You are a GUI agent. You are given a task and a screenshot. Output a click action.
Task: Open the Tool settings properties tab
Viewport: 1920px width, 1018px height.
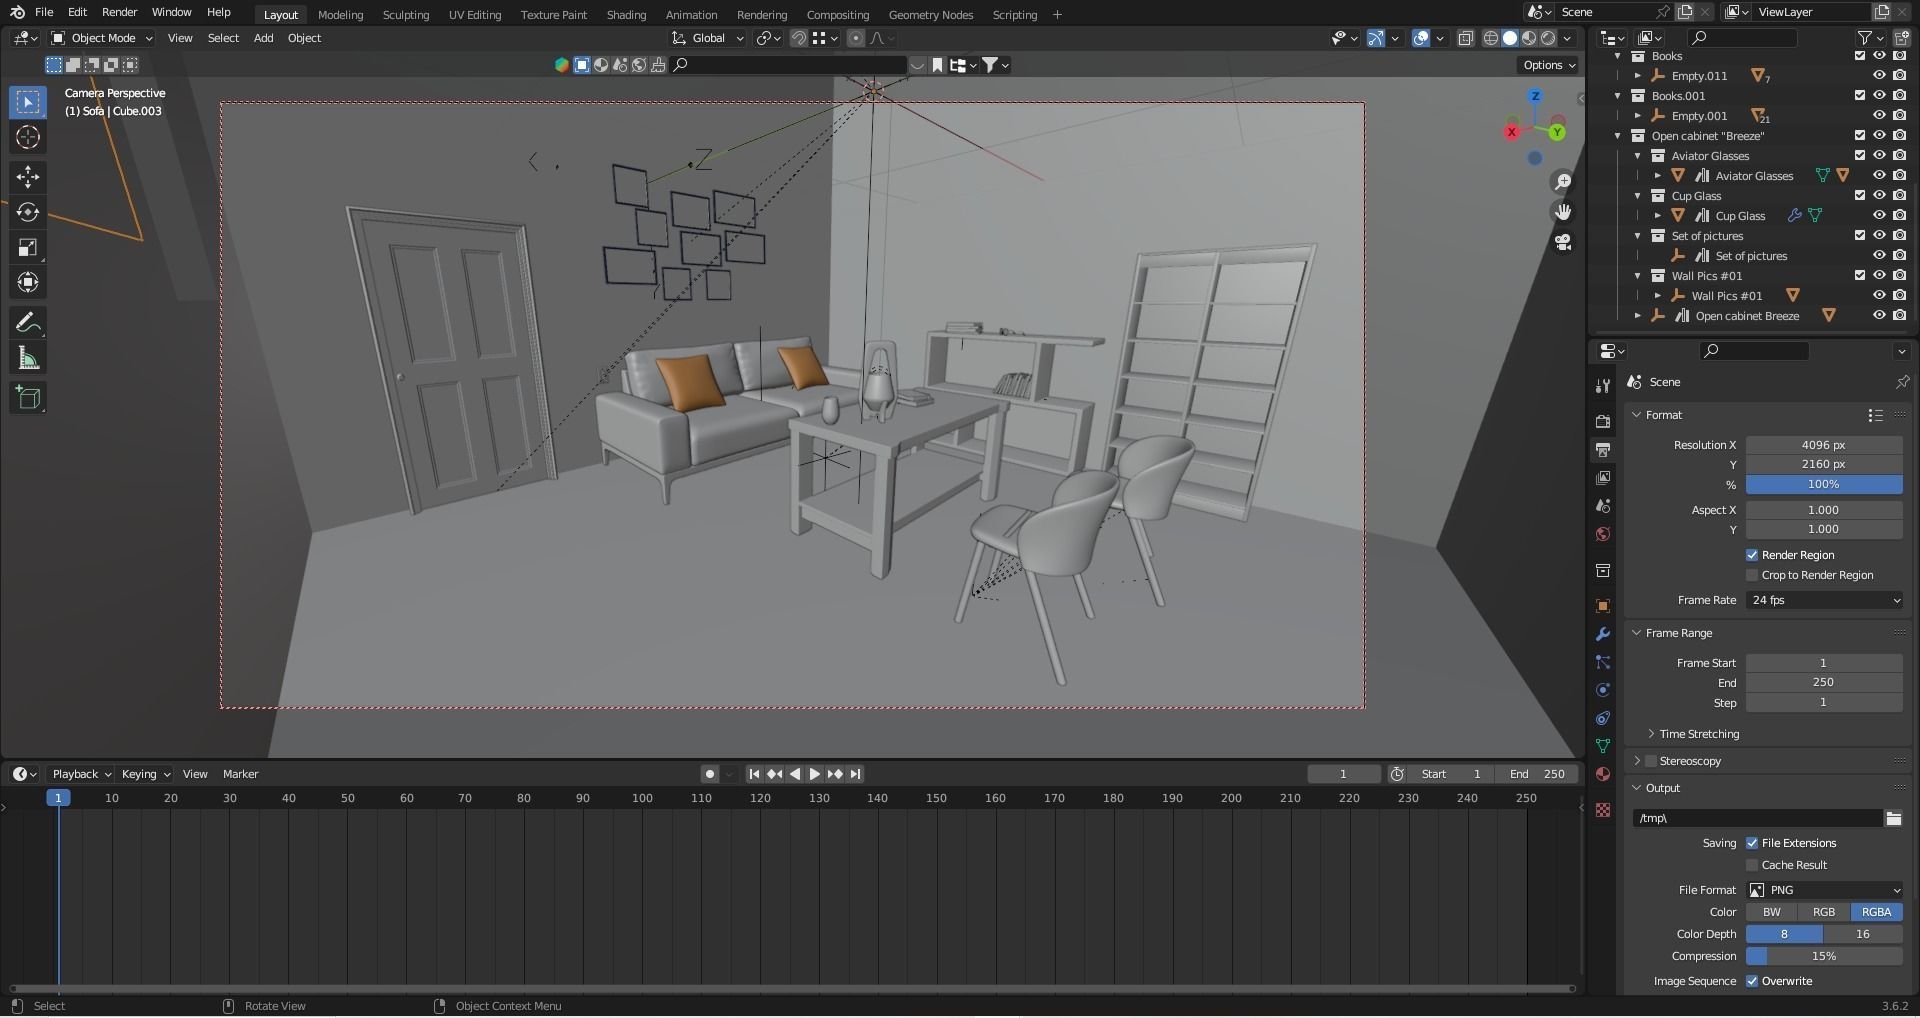[x=1603, y=386]
